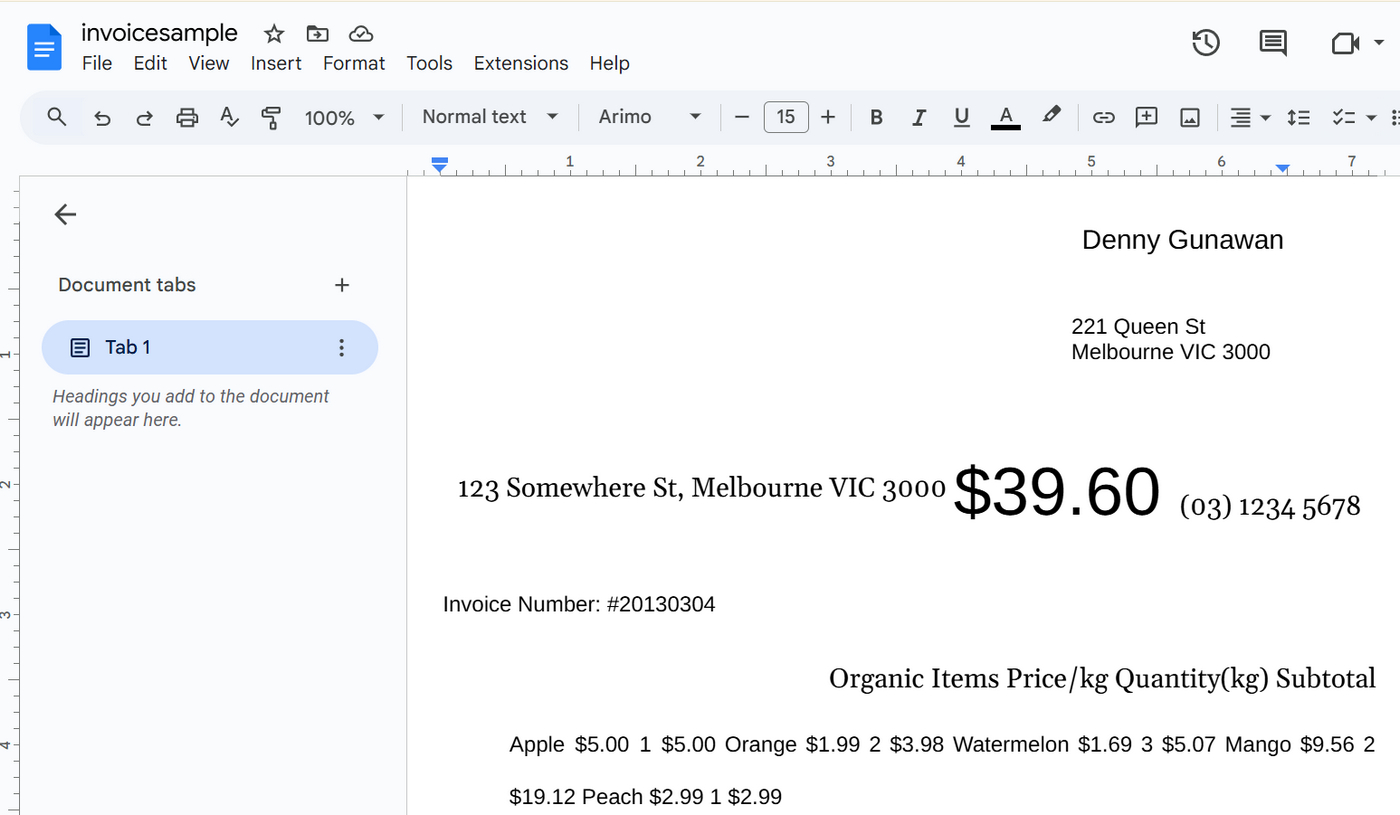Viewport: 1400px width, 815px height.
Task: Open the zoom level dropdown at 100%
Action: [344, 117]
